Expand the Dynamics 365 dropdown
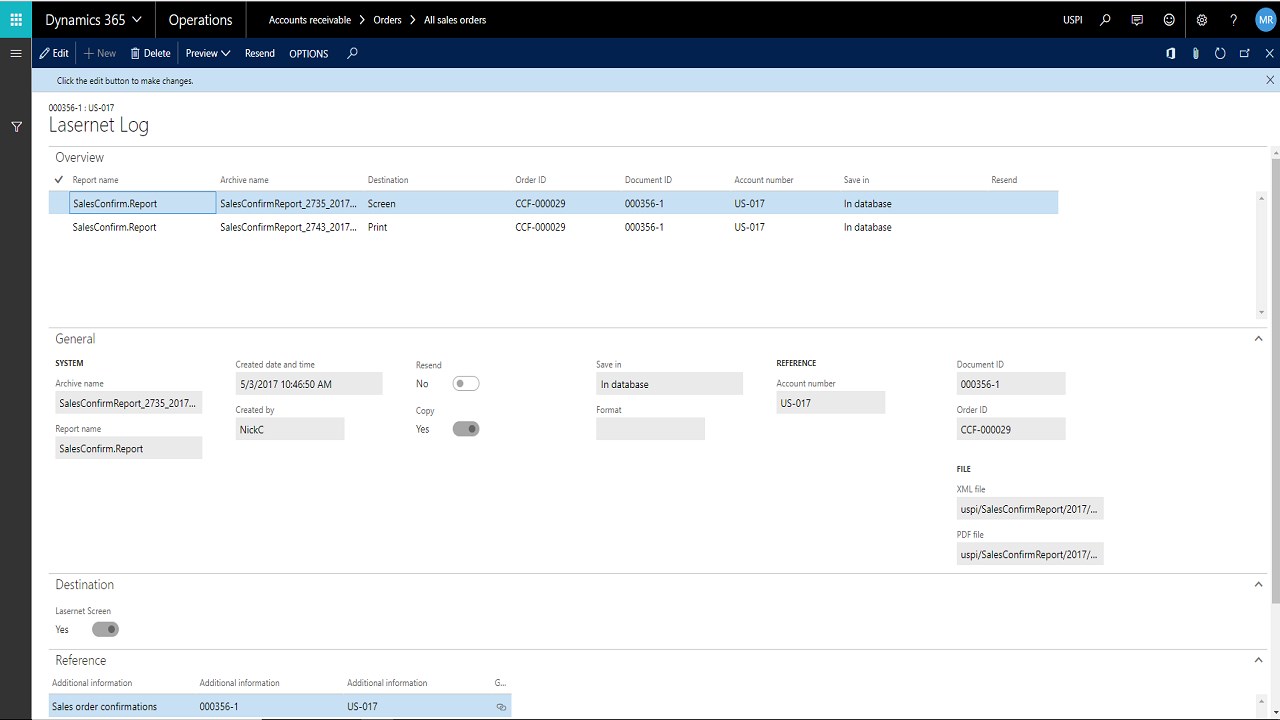 coord(94,19)
